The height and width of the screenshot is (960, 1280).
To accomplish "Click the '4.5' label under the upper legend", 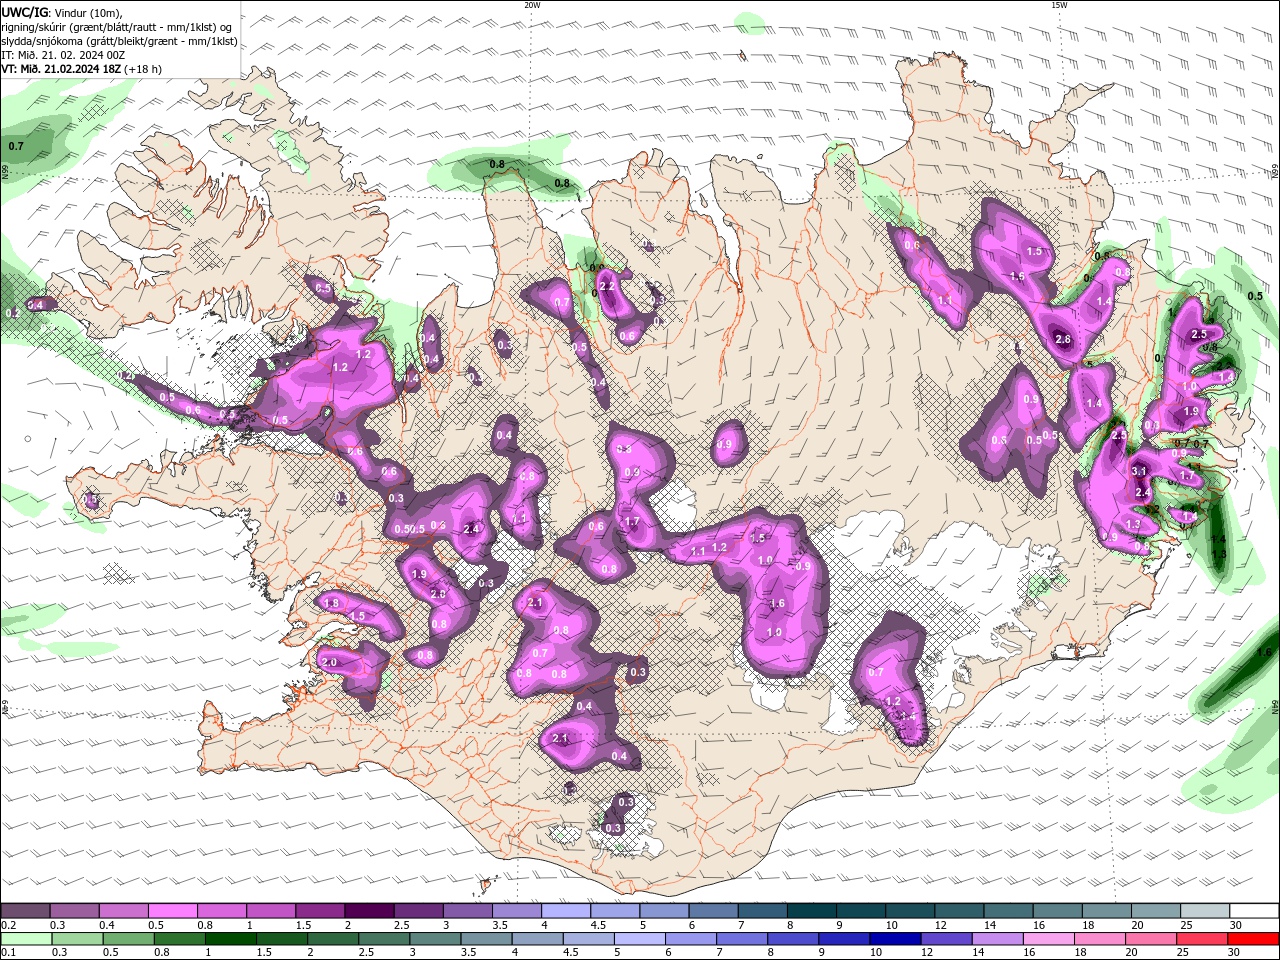I will tap(597, 925).
